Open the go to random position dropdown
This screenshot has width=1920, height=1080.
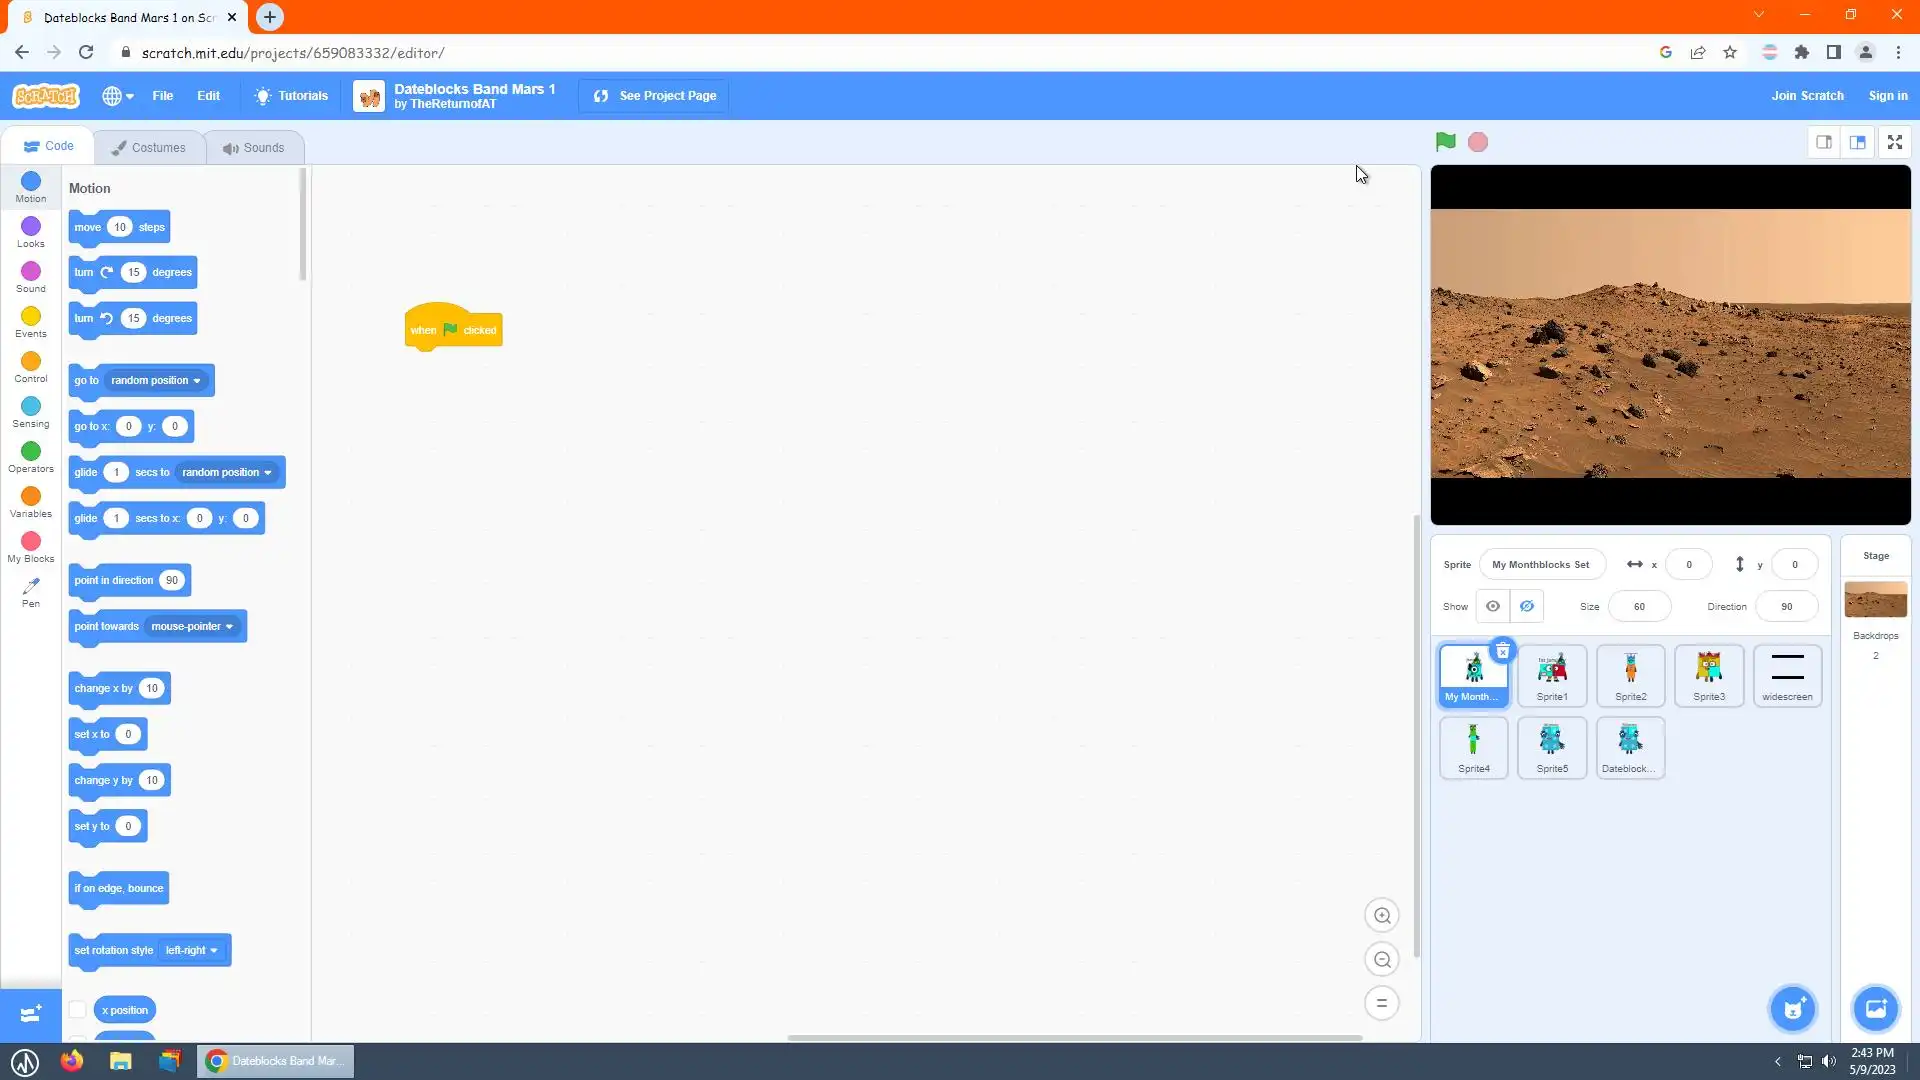[x=196, y=380]
